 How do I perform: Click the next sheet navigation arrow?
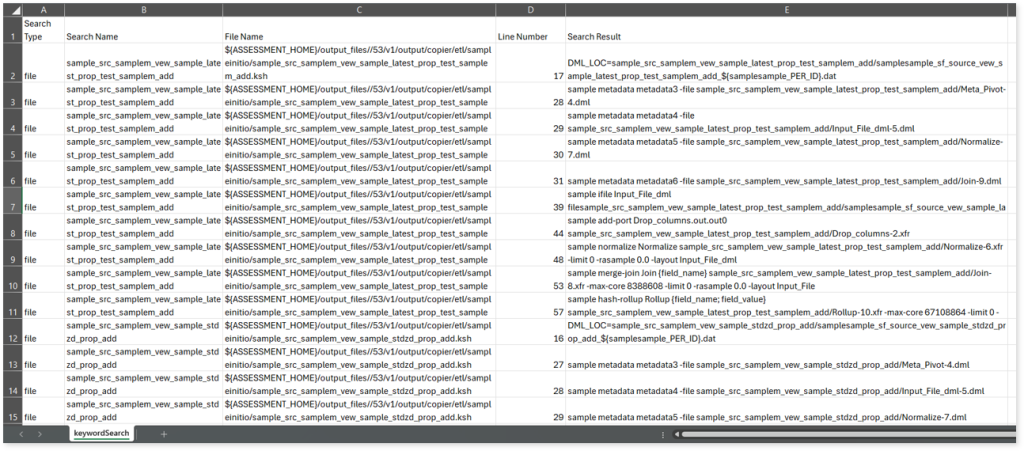coord(39,434)
